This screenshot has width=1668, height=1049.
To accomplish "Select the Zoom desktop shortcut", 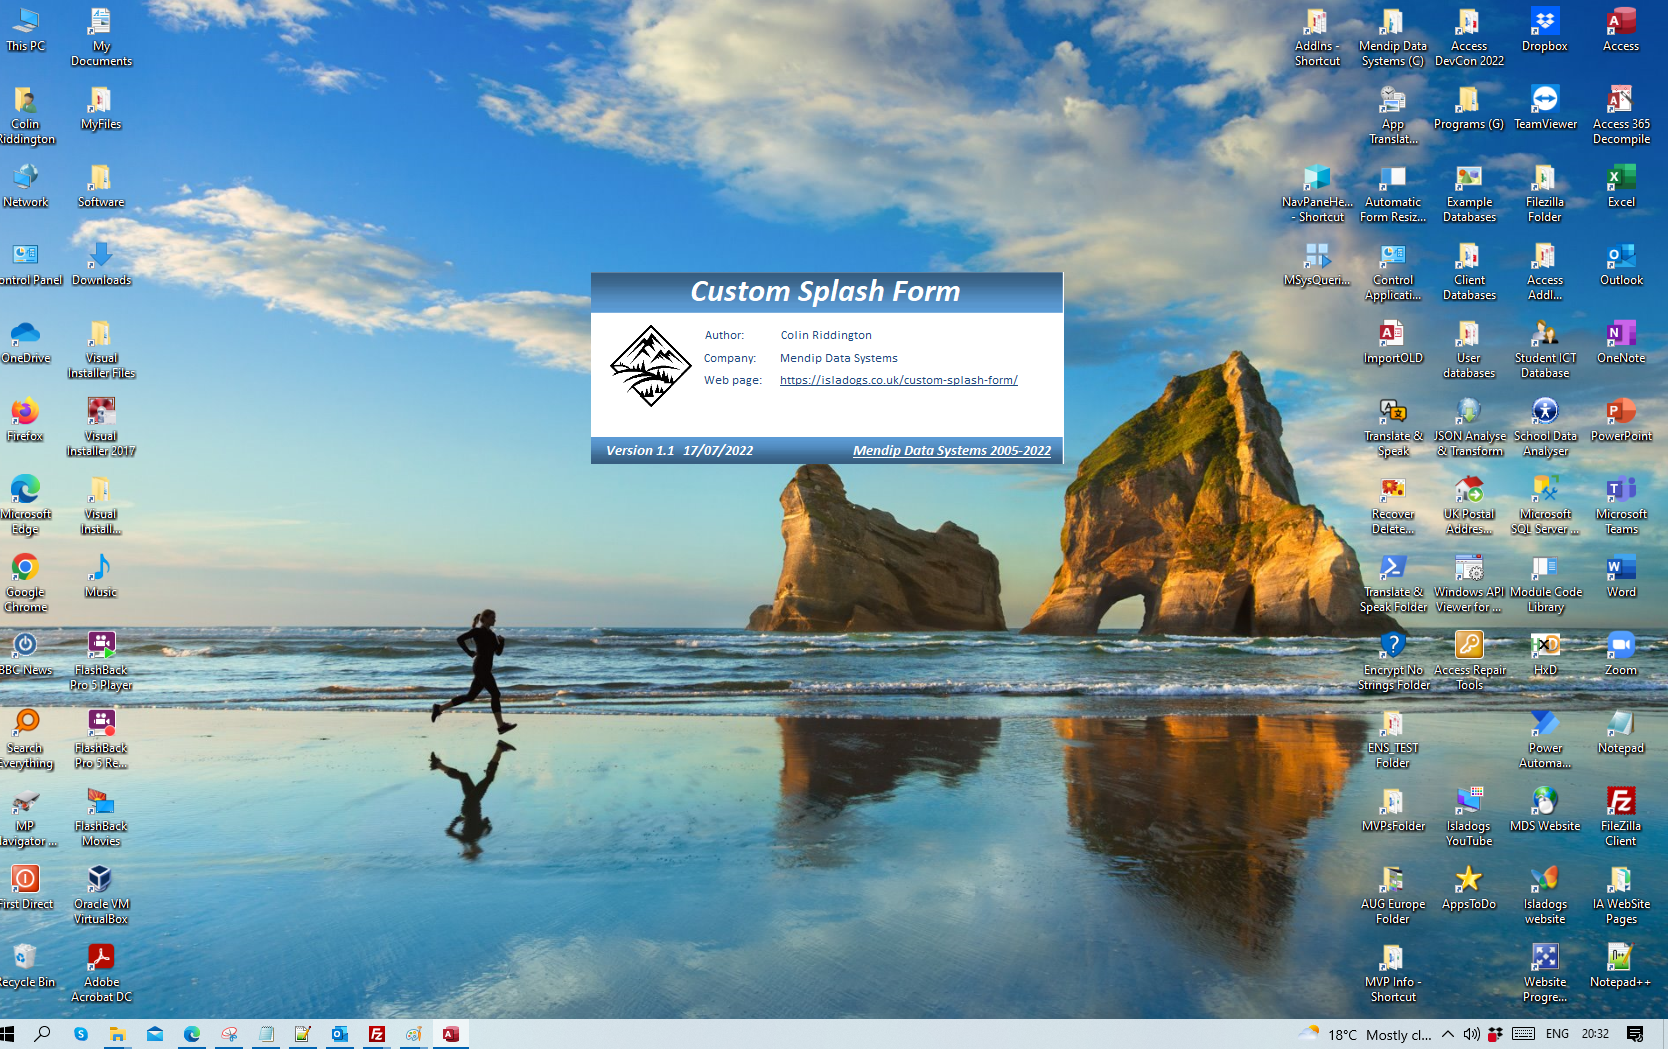I will (1621, 654).
